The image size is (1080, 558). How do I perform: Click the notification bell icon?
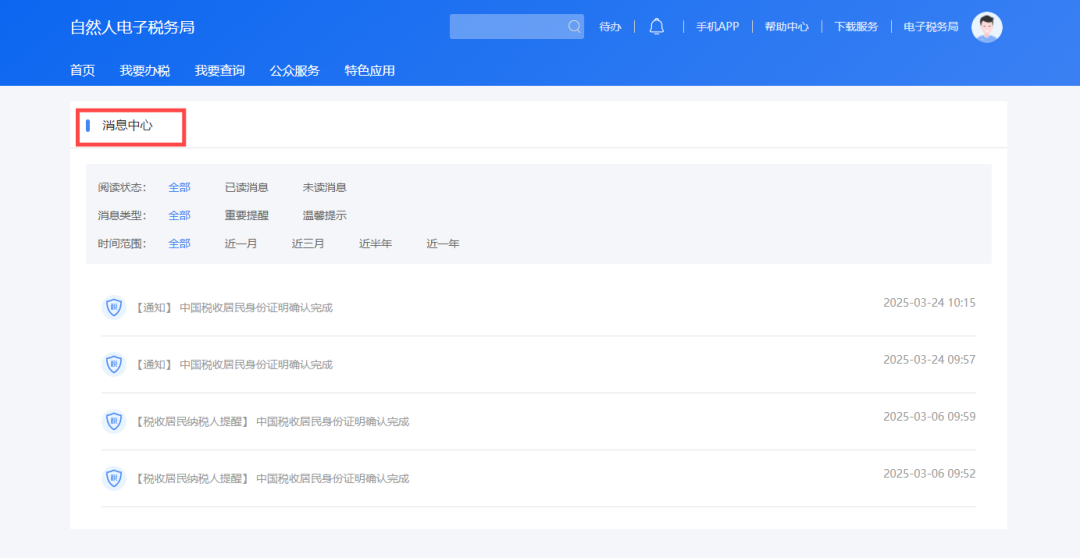coord(656,27)
